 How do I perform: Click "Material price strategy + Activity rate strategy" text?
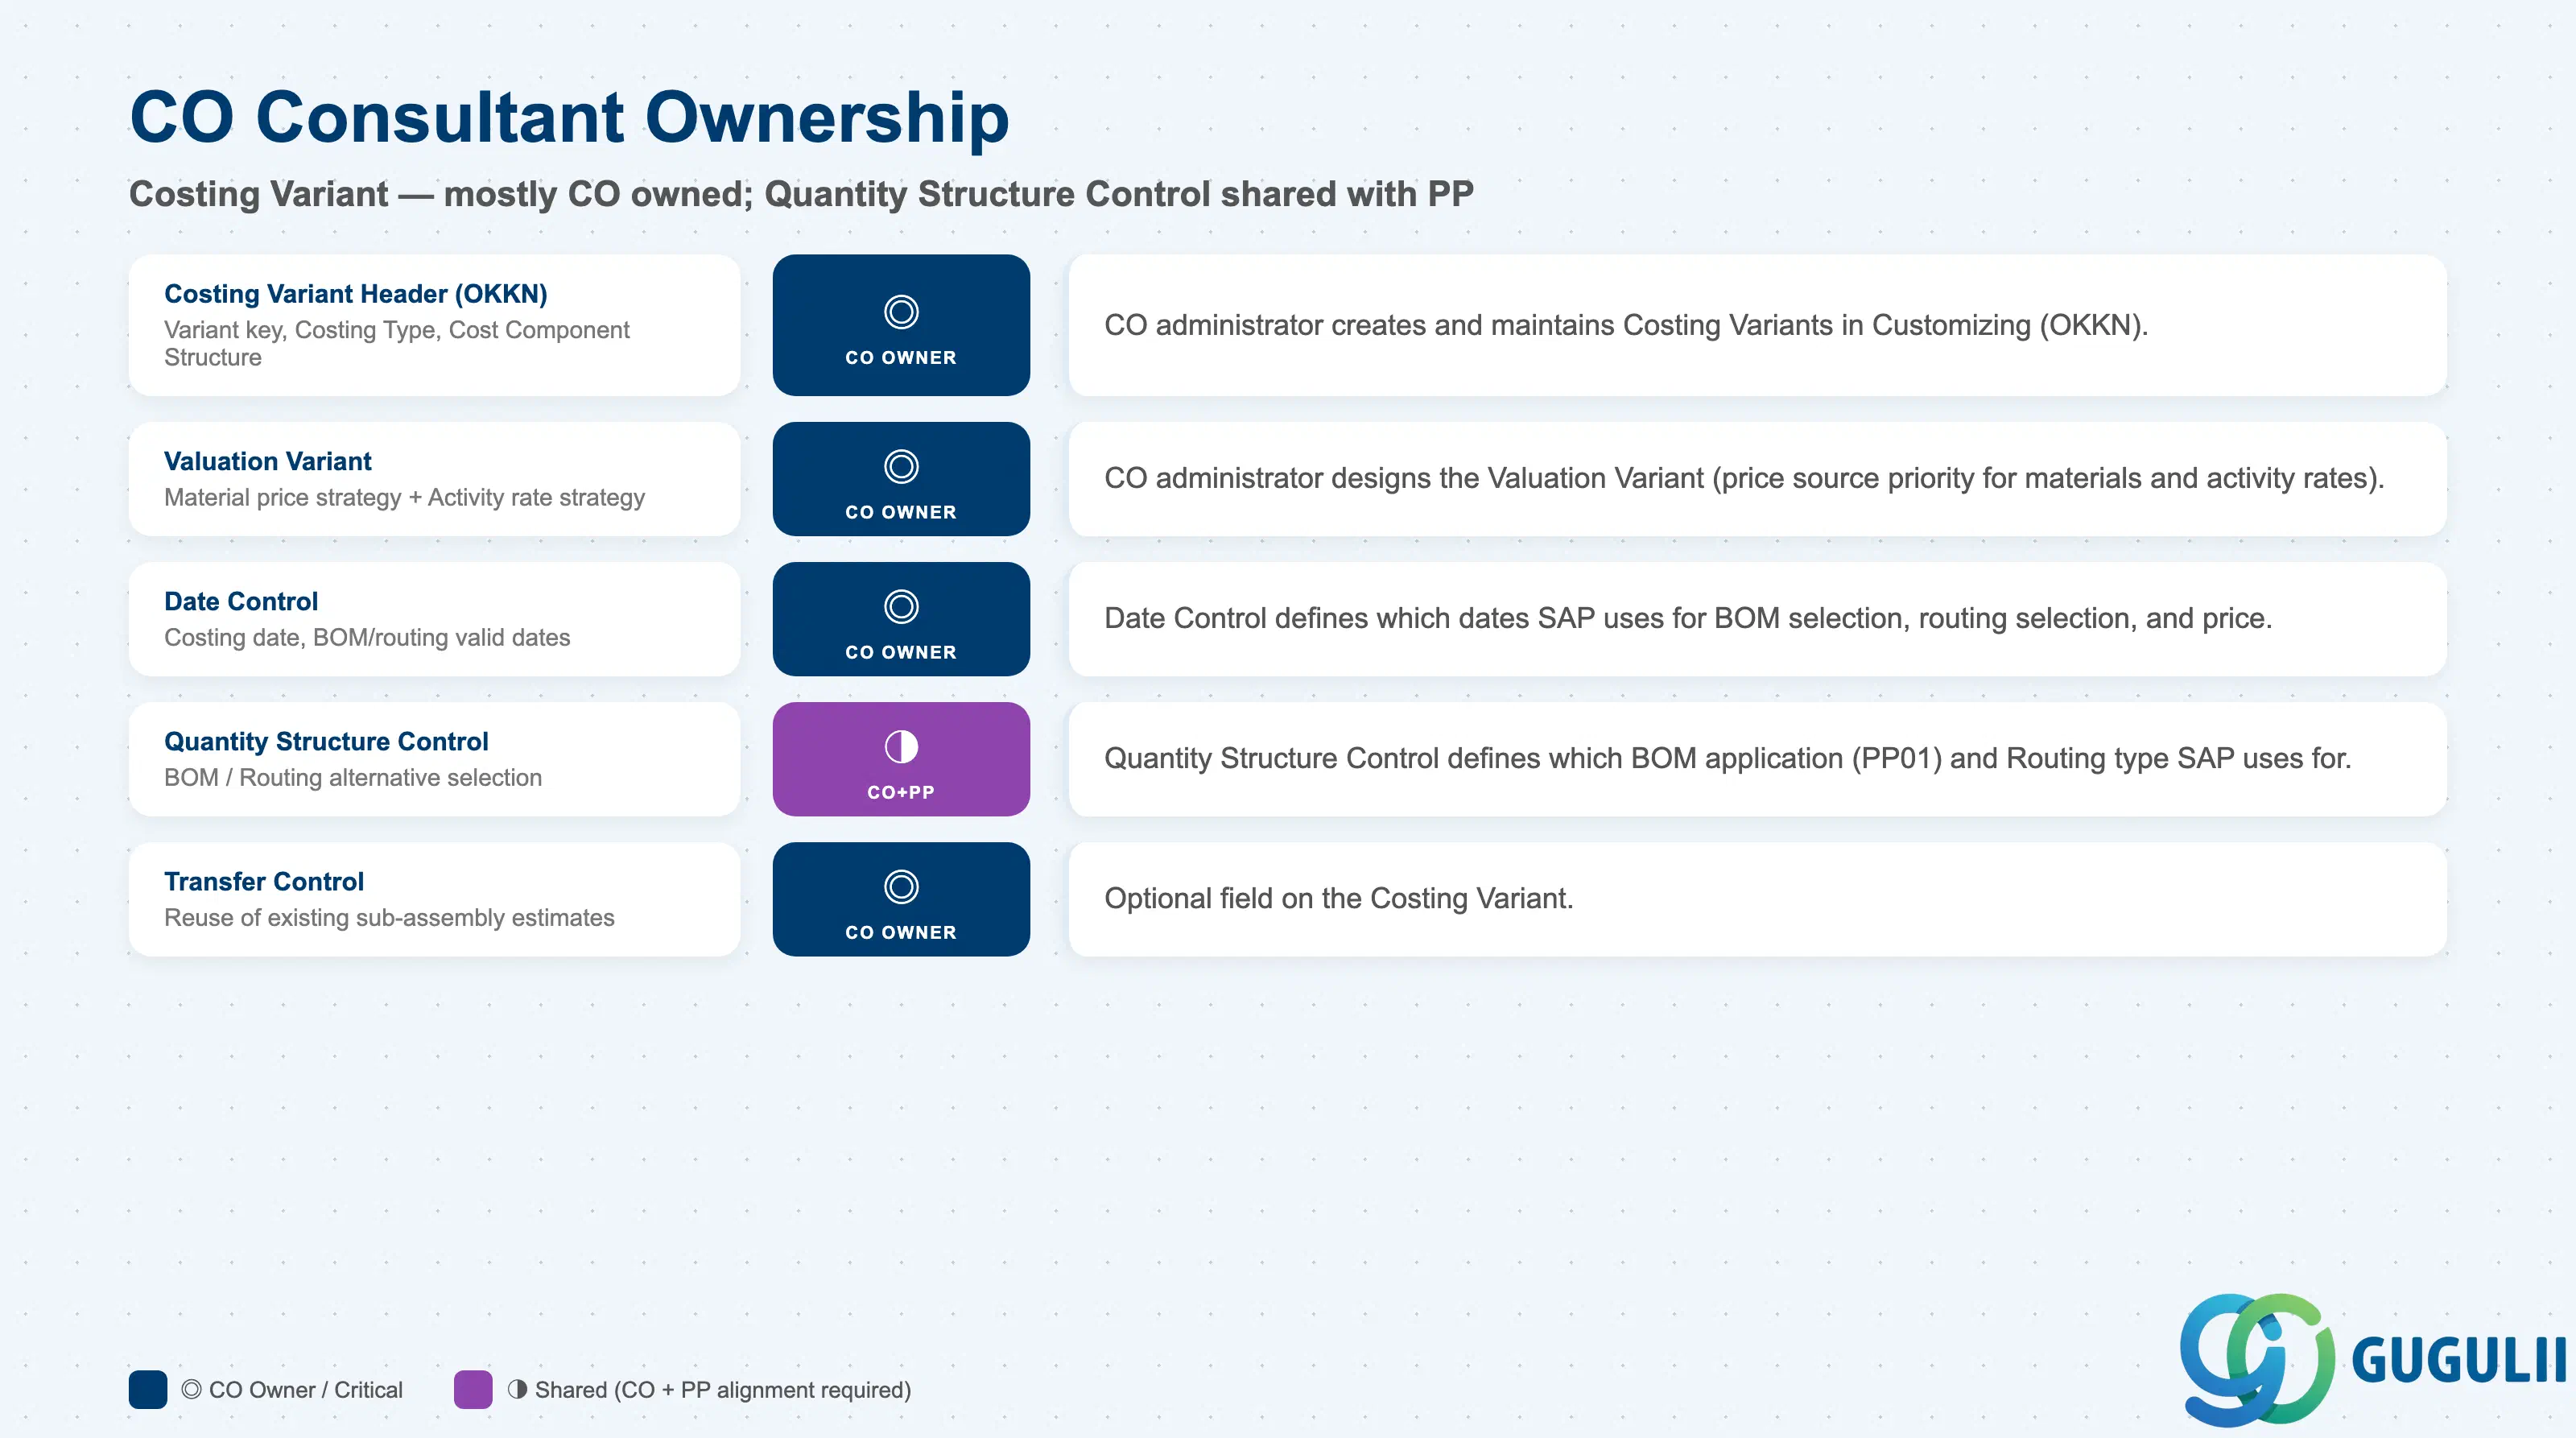point(404,497)
